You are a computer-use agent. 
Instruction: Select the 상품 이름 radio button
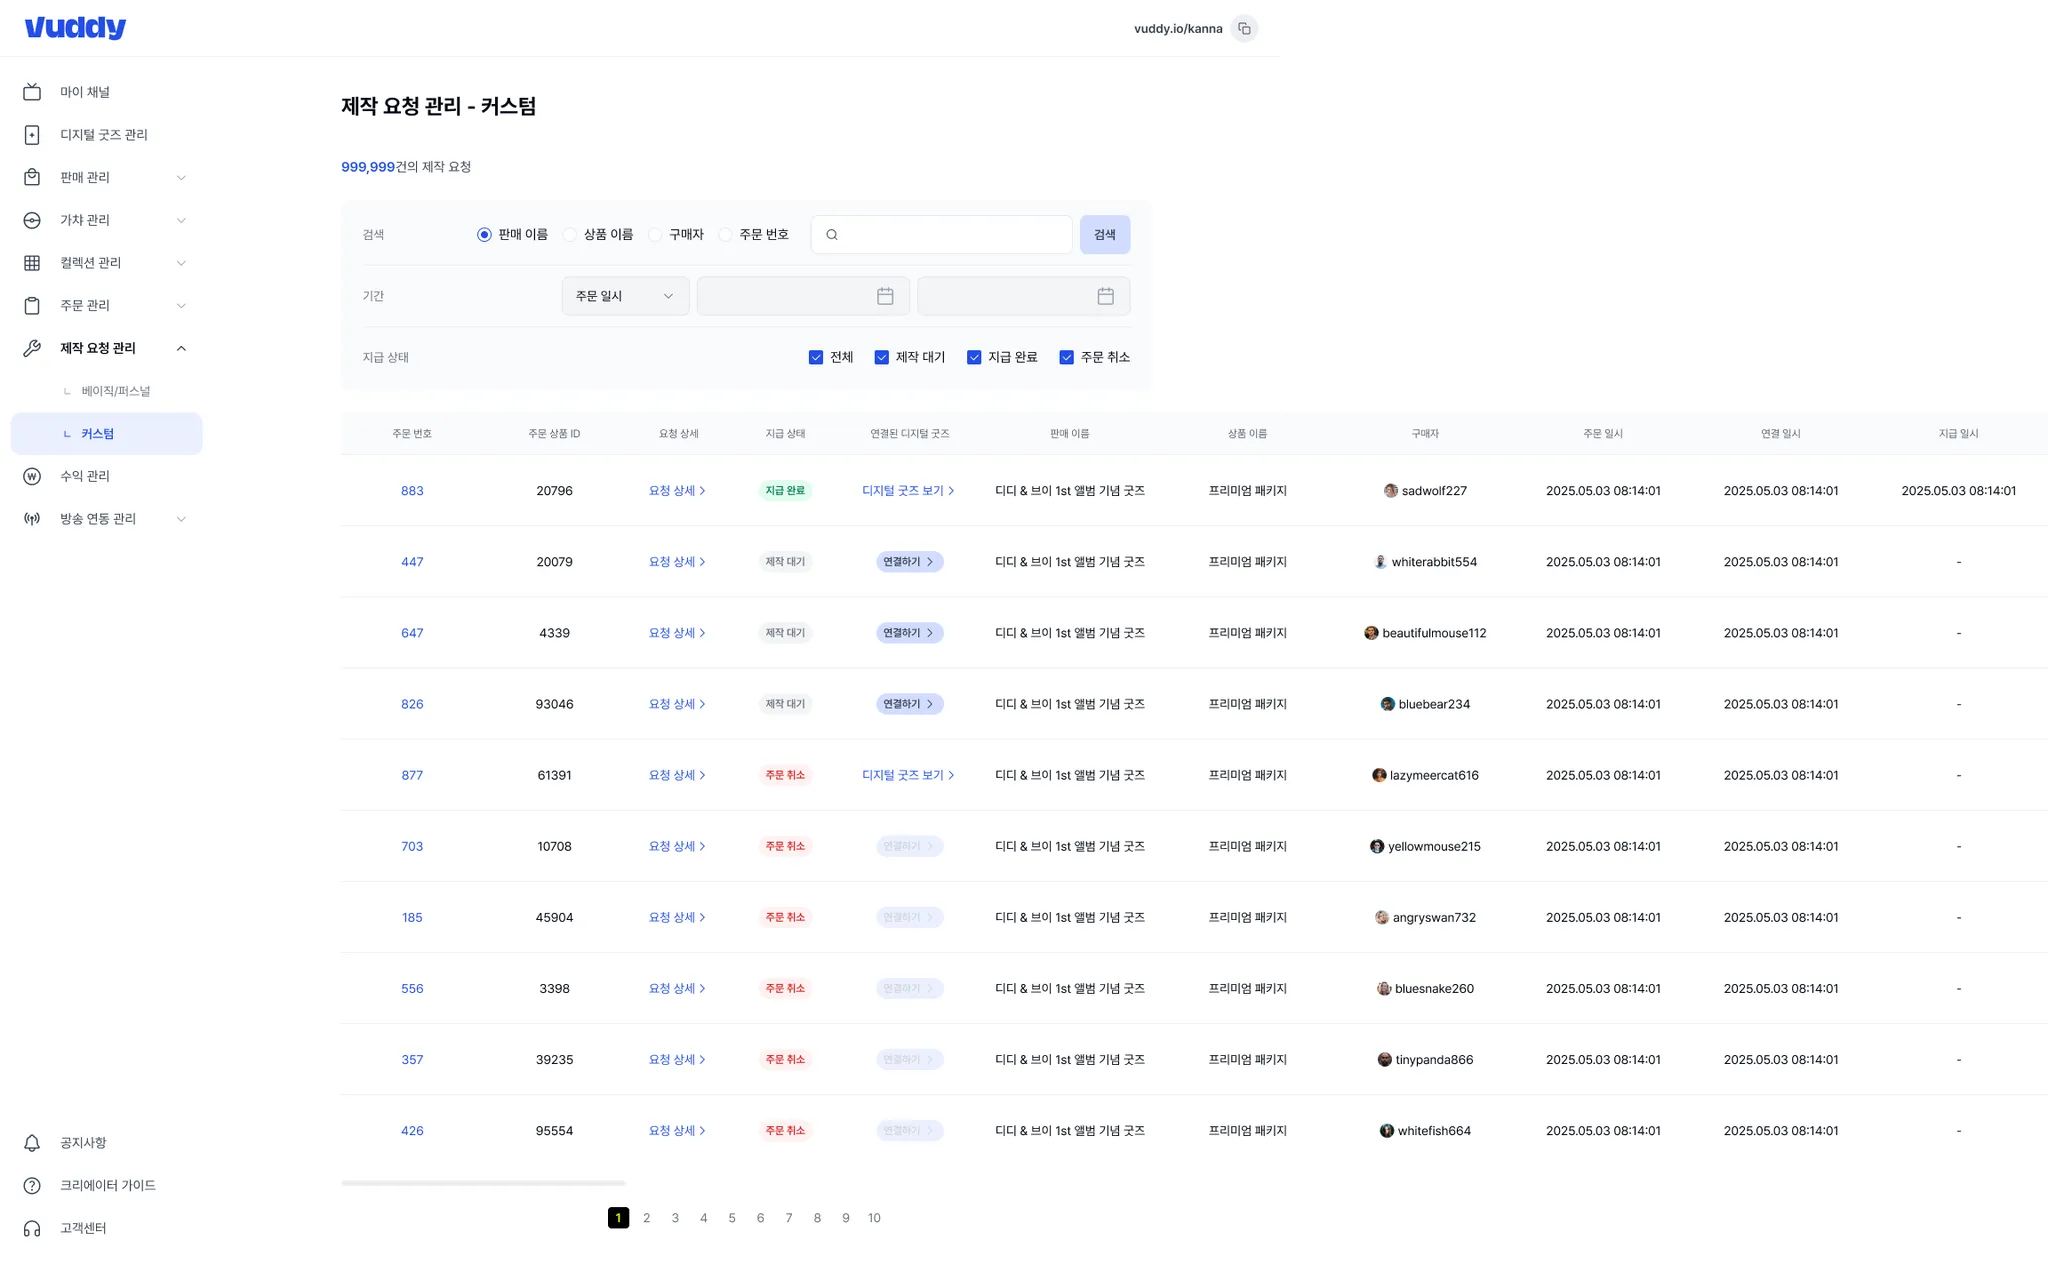coord(569,235)
